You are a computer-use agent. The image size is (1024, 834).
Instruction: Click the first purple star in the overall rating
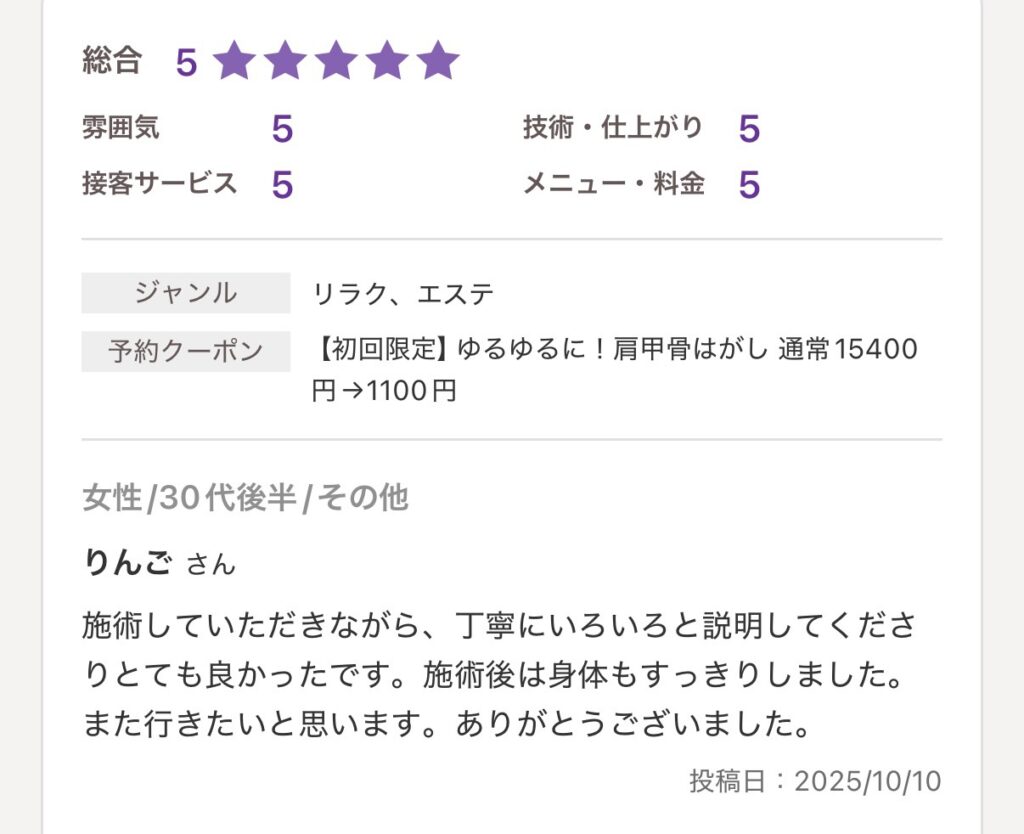235,61
